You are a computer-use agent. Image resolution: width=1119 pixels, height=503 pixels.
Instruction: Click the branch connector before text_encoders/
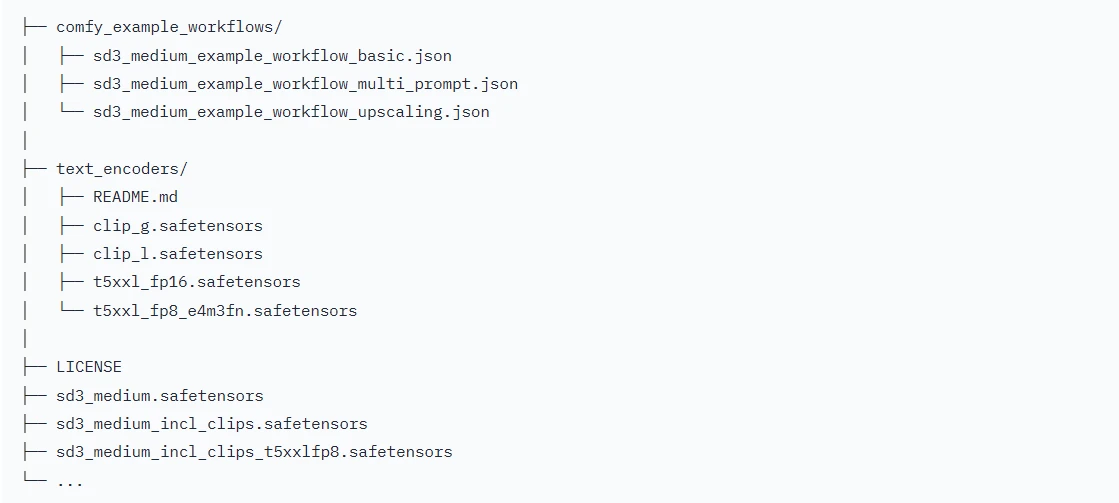pyautogui.click(x=33, y=169)
